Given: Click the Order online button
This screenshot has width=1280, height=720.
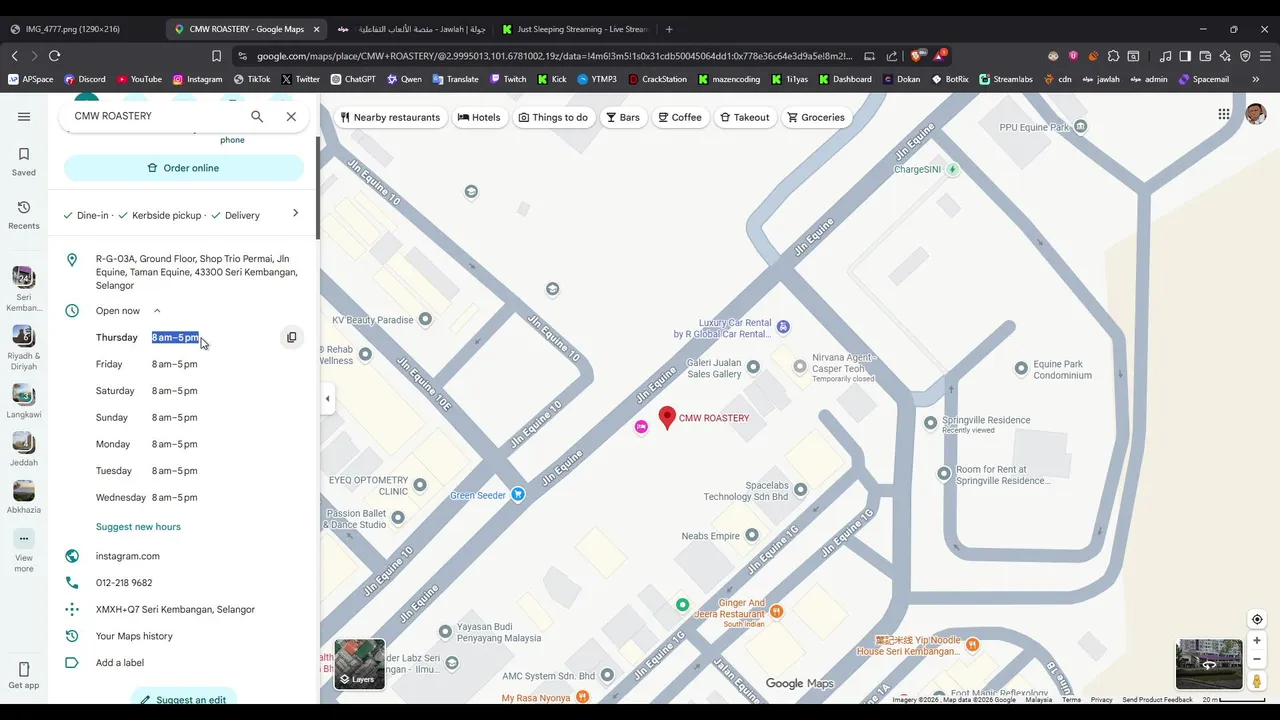Looking at the screenshot, I should pyautogui.click(x=184, y=168).
